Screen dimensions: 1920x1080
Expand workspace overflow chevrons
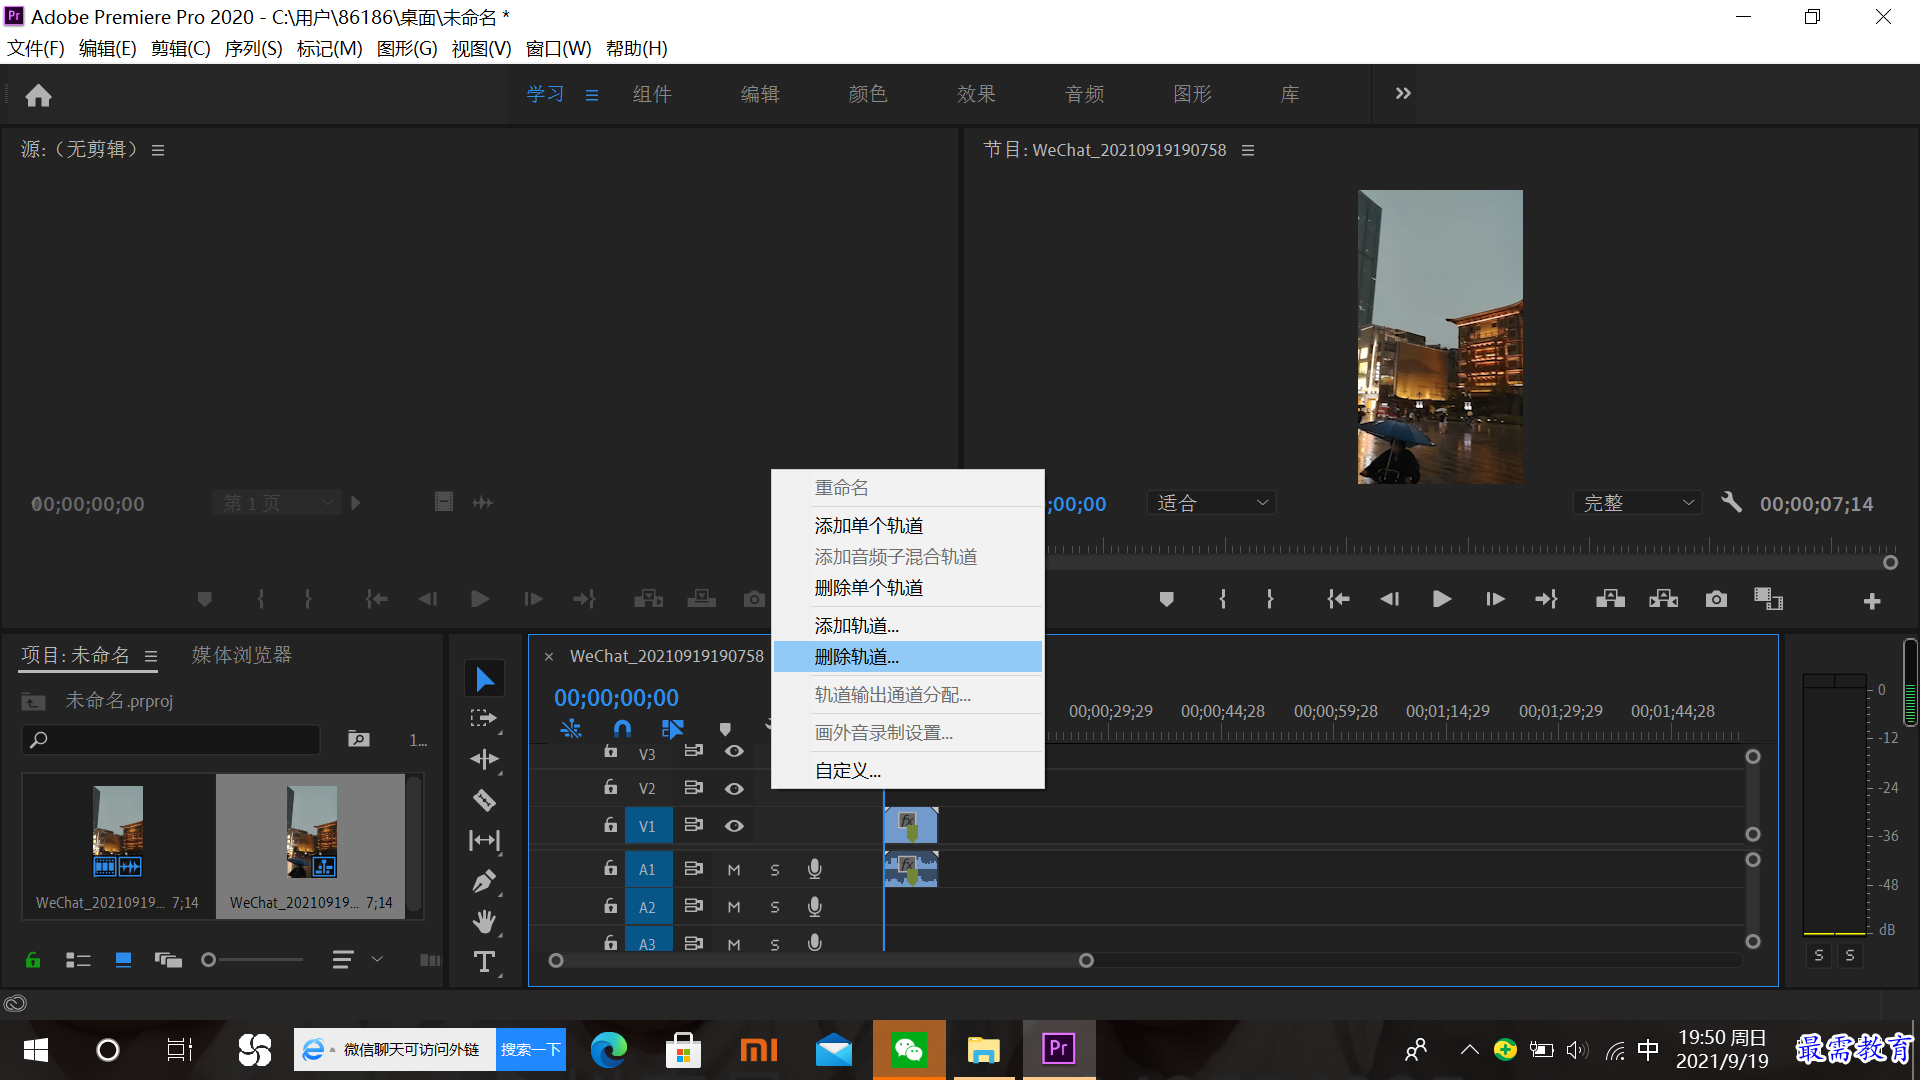(1403, 94)
